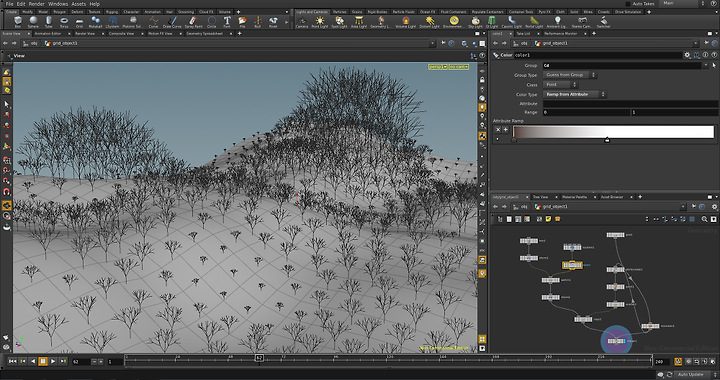Select the File shelf tool

(x=242, y=22)
